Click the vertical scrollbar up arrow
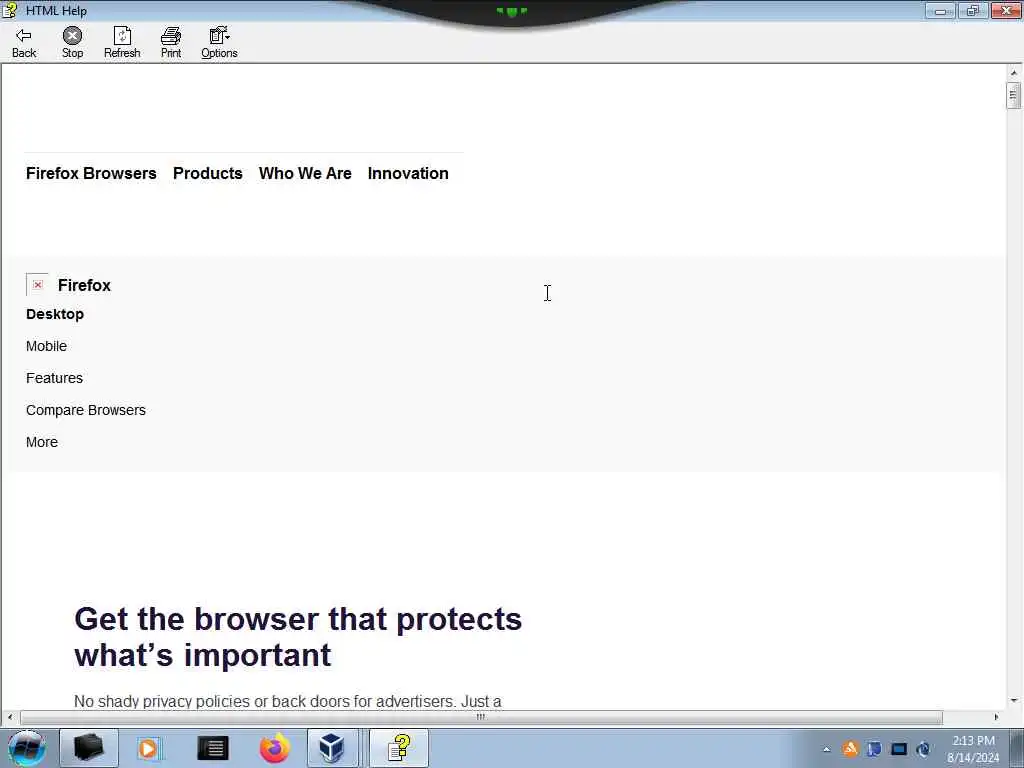1024x768 pixels. click(x=1014, y=72)
